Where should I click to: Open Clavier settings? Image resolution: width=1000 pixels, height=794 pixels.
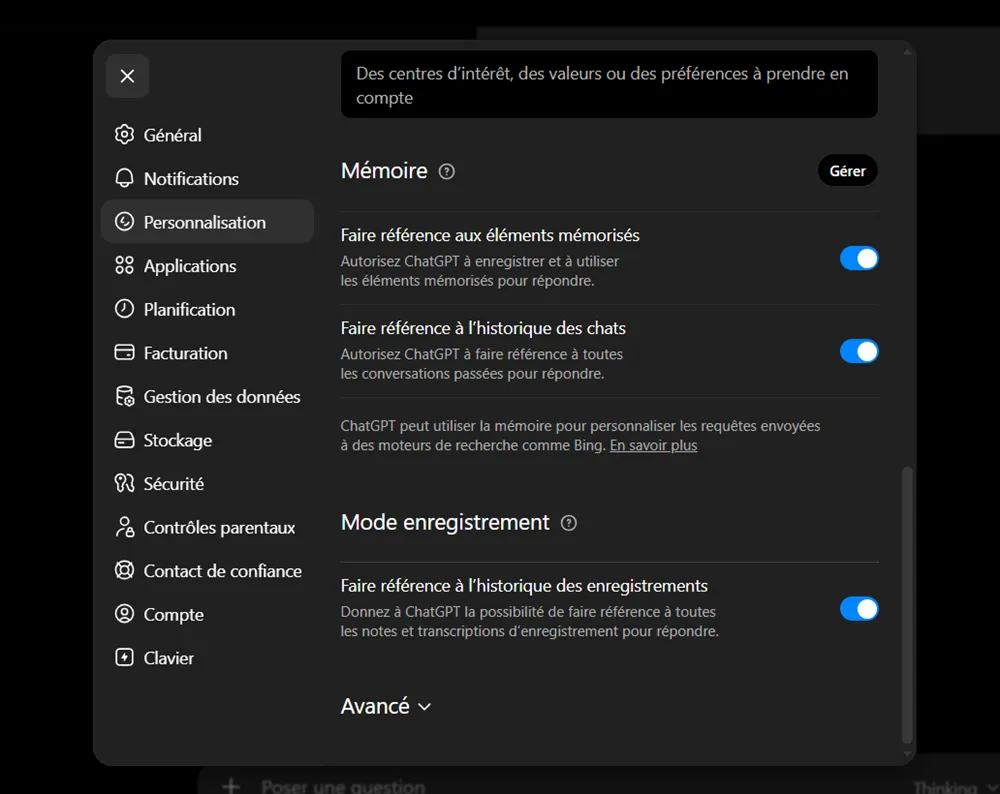coord(207,658)
